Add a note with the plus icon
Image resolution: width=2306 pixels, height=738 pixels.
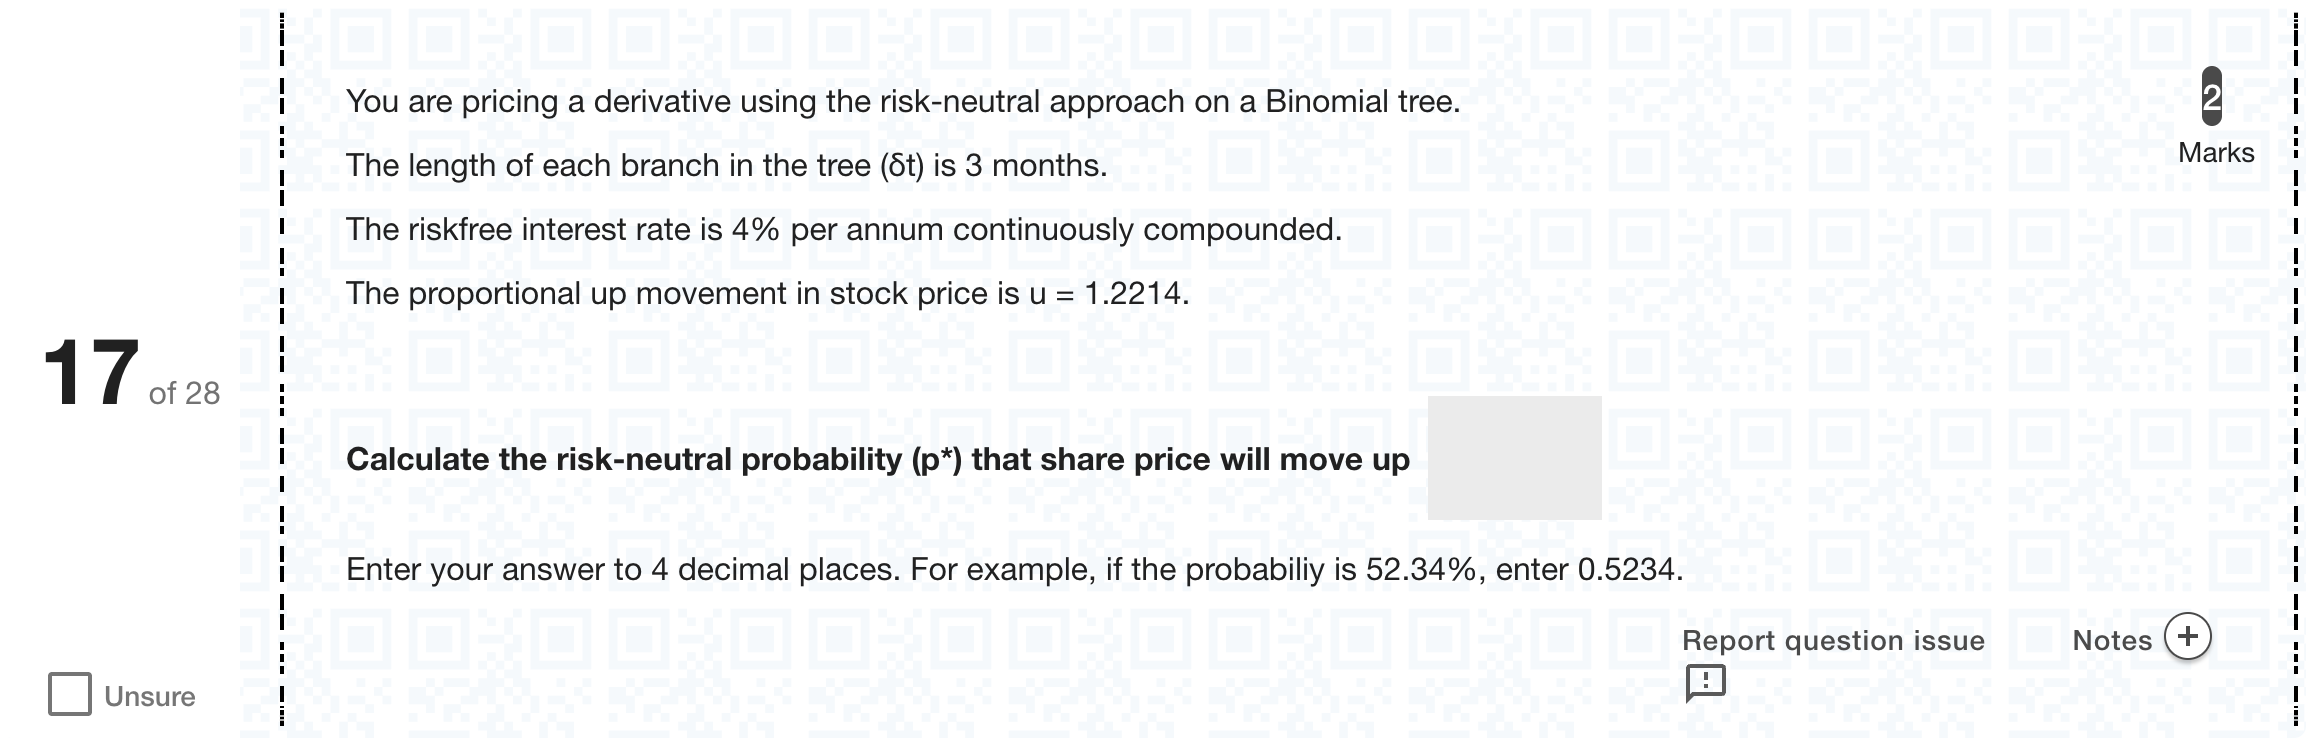point(2188,637)
